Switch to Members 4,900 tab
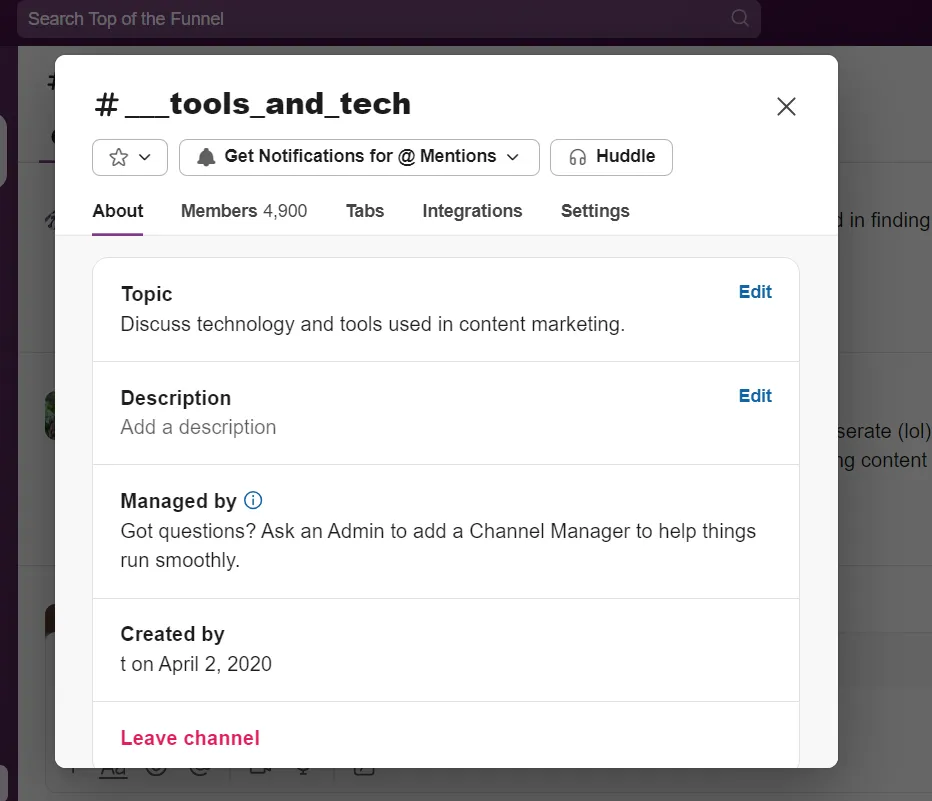This screenshot has width=932, height=801. pyautogui.click(x=244, y=211)
